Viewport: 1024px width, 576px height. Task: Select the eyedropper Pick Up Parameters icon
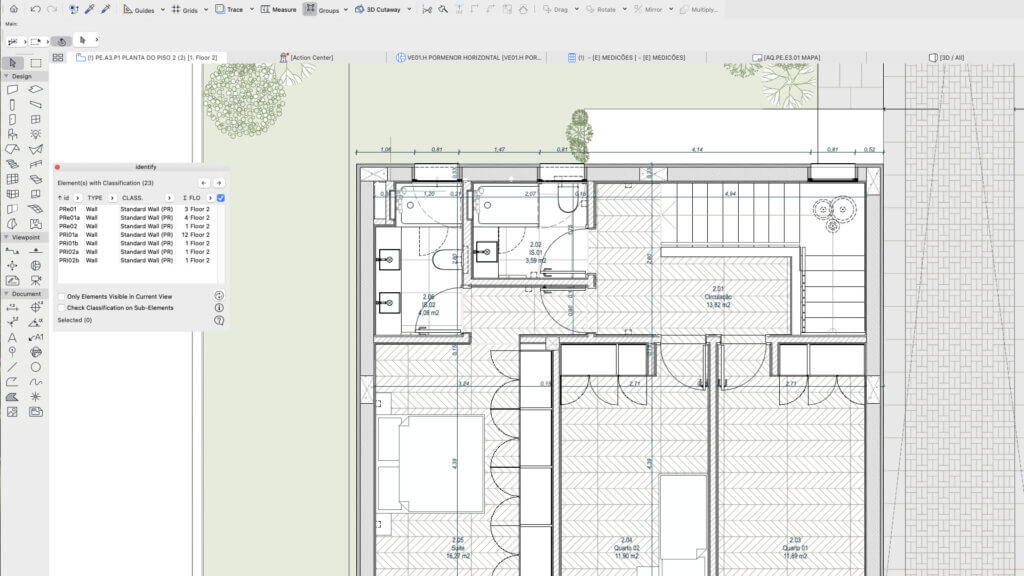tap(90, 9)
